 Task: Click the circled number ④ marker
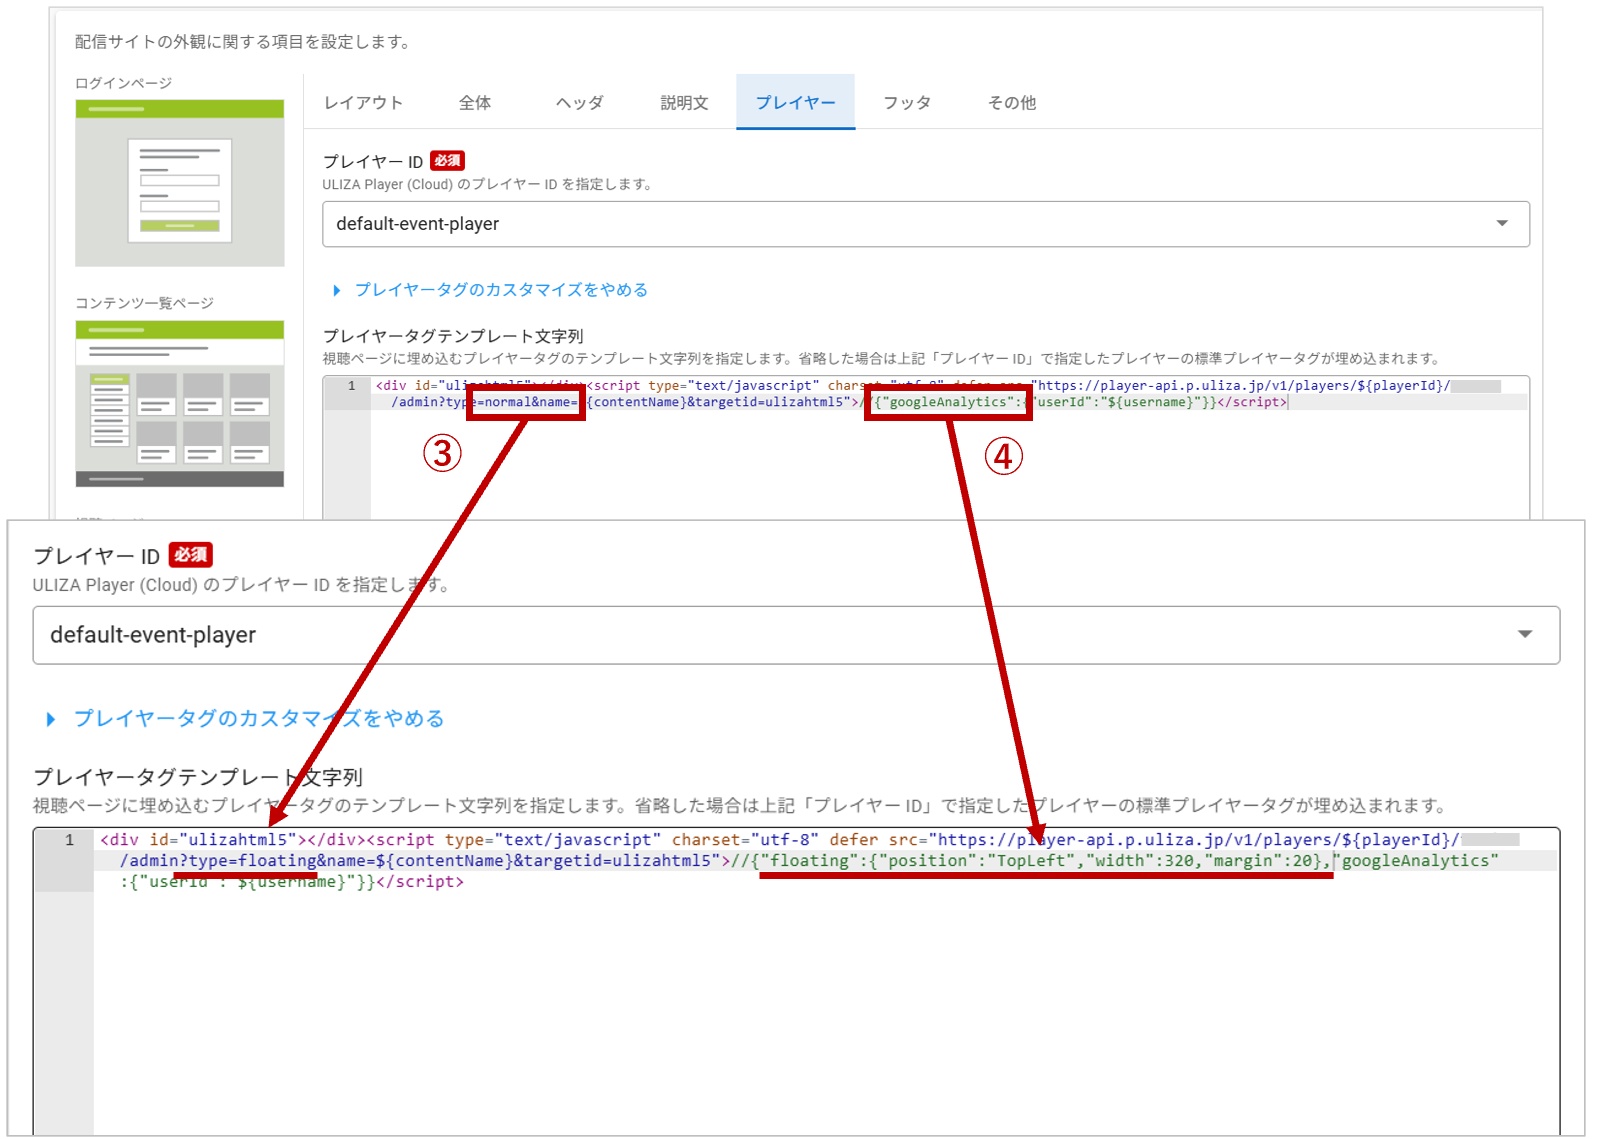tap(1004, 456)
